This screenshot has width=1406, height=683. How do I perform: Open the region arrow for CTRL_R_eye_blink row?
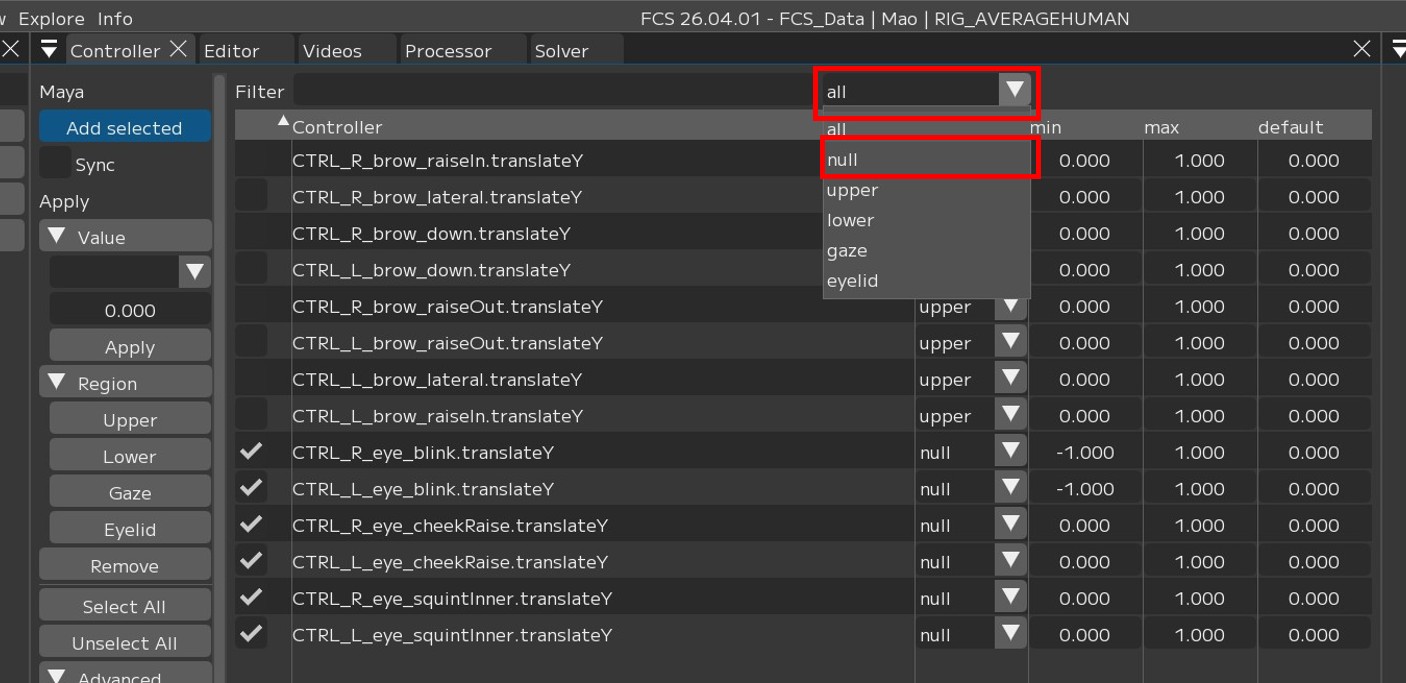point(1011,452)
